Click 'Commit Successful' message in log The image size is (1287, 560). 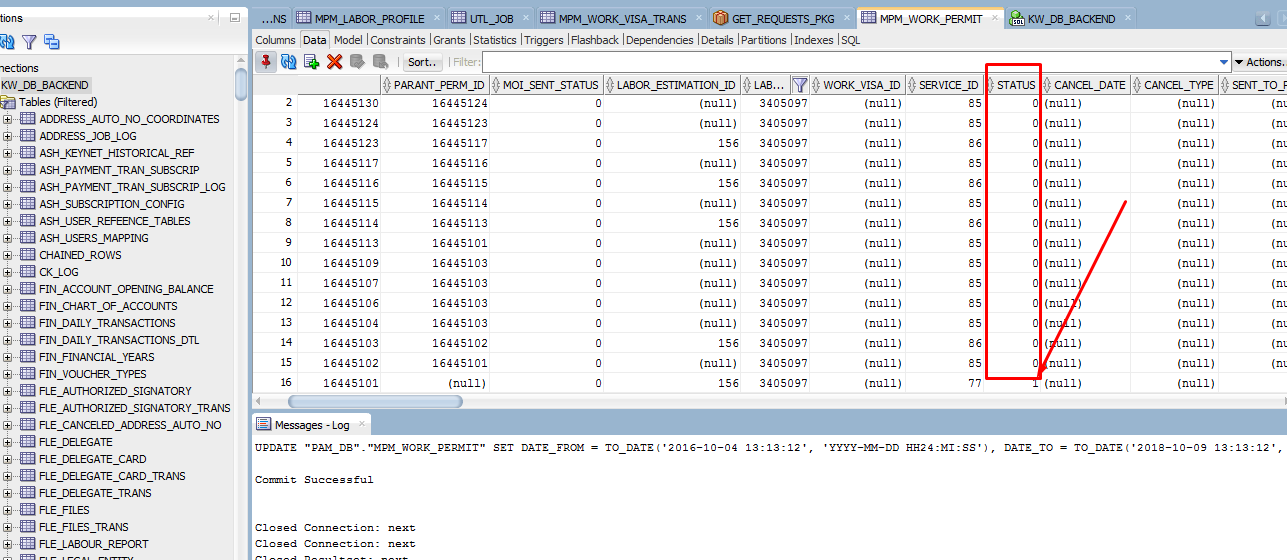314,480
